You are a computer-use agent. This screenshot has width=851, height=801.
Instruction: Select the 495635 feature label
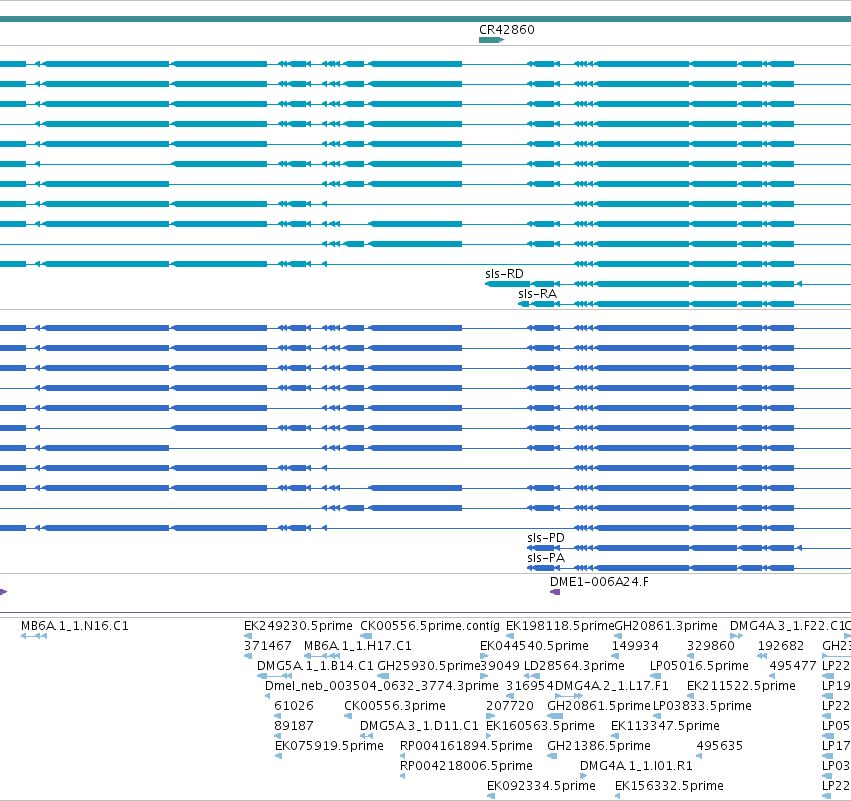click(720, 746)
